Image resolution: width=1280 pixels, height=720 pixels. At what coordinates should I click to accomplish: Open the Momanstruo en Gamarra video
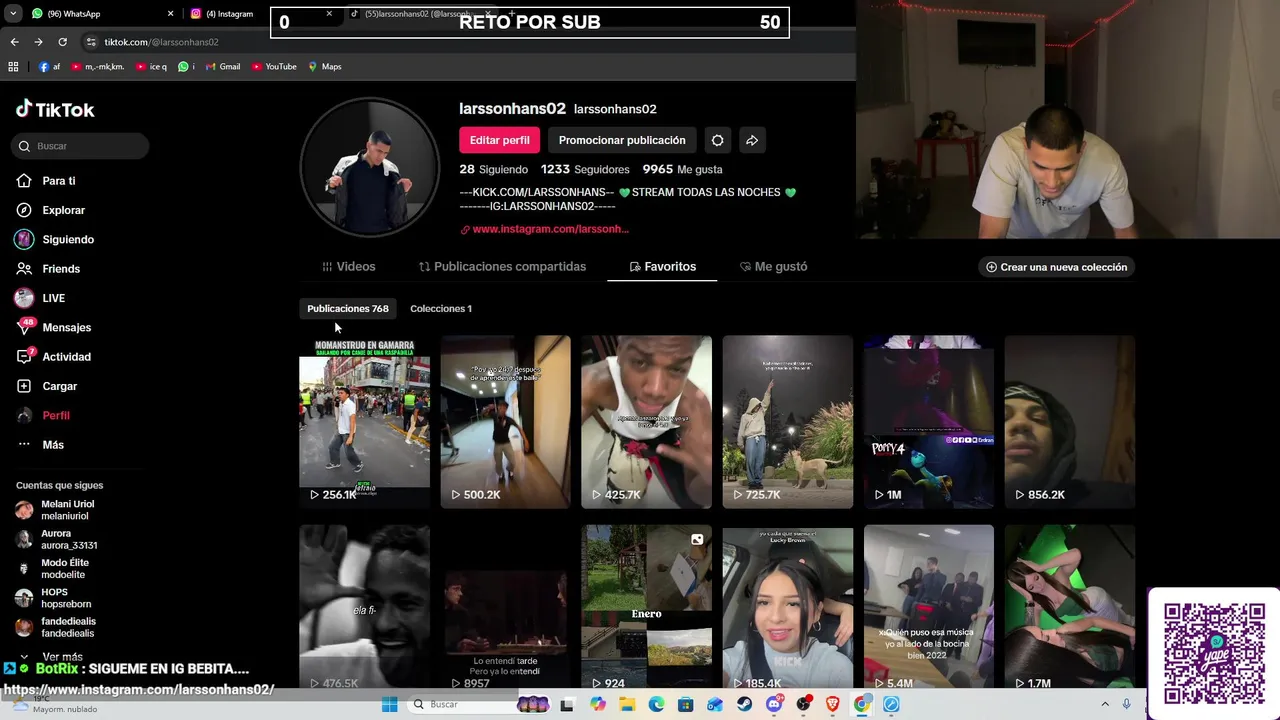(x=364, y=422)
